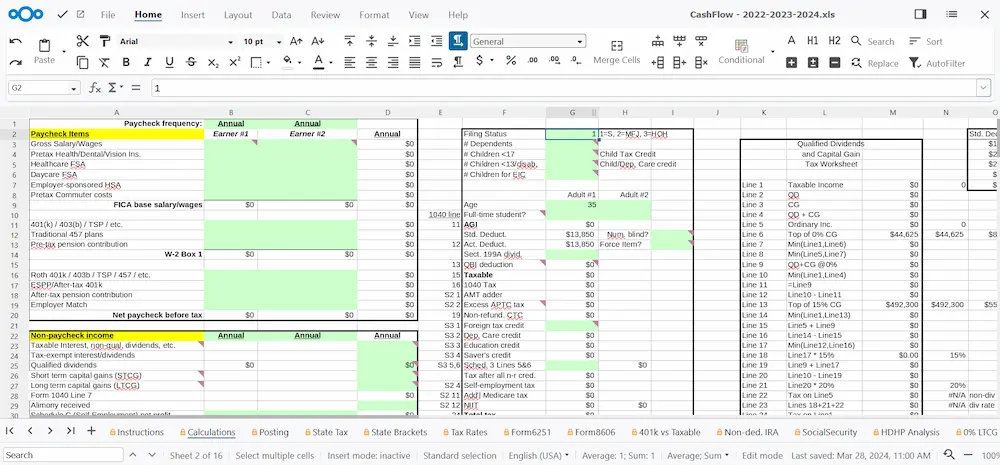Open the File menu

(108, 15)
